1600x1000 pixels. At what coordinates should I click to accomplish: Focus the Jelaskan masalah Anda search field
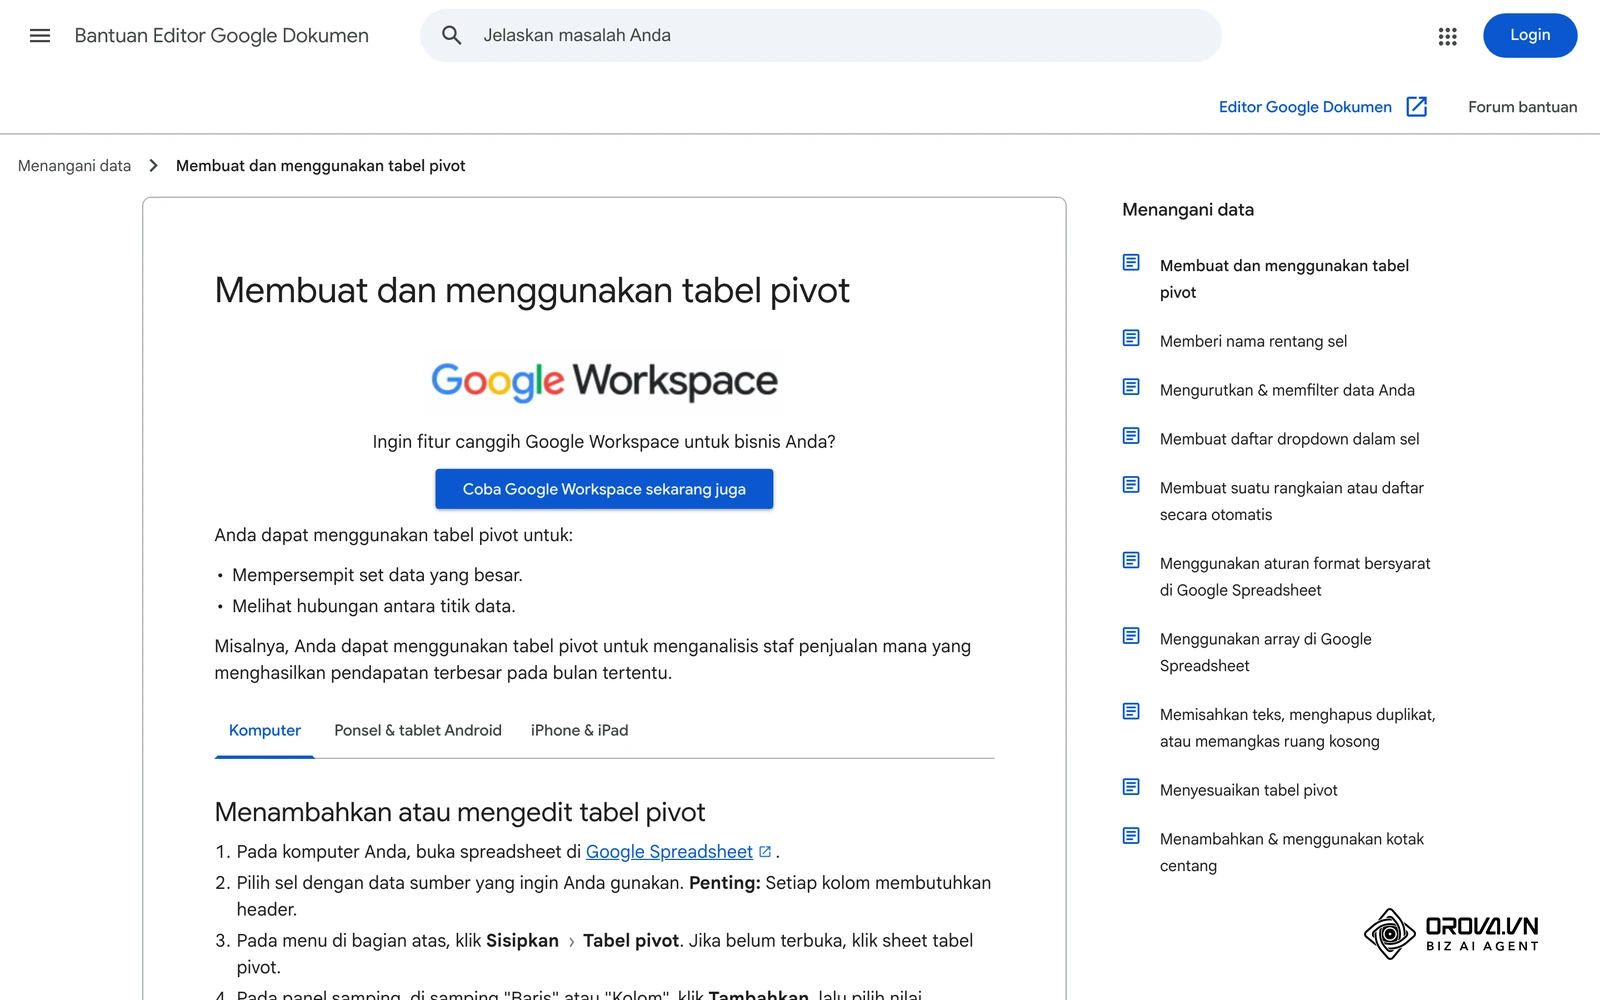(820, 36)
